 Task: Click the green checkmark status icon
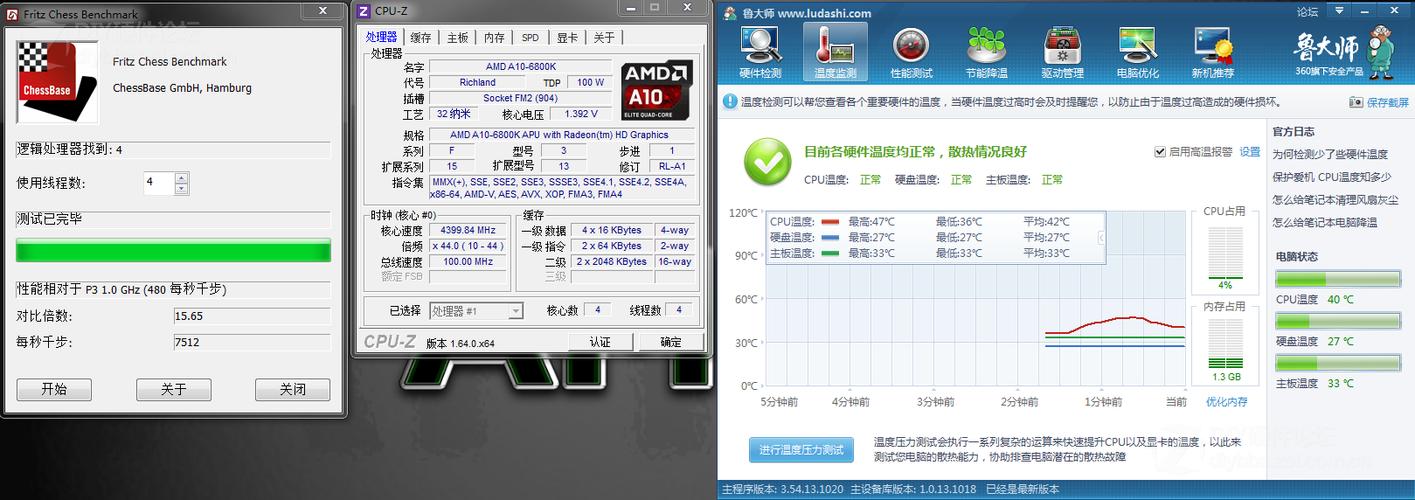[x=768, y=160]
